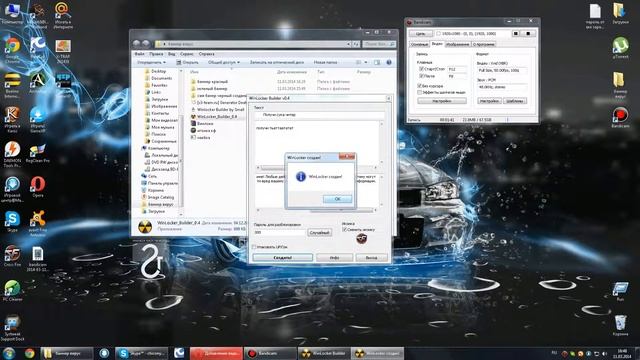640x360 pixels.
Task: Click the horizontal scrollbar under the upper WinLocker text area
Action: [x=317, y=168]
